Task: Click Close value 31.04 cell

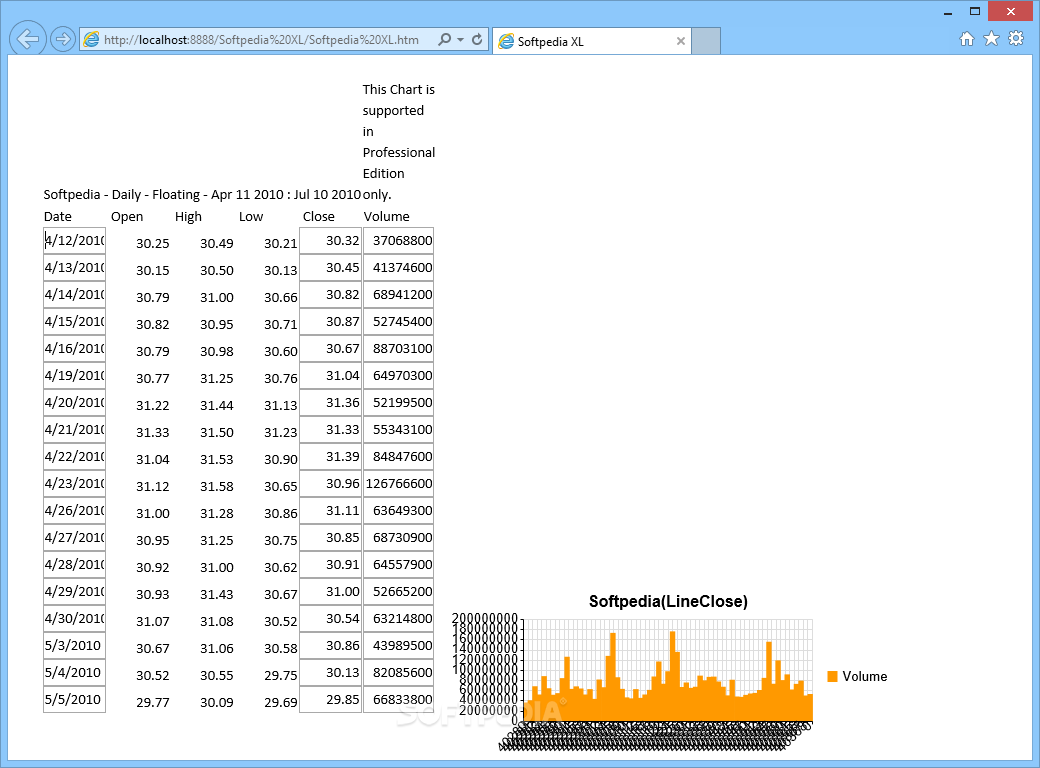Action: 330,375
